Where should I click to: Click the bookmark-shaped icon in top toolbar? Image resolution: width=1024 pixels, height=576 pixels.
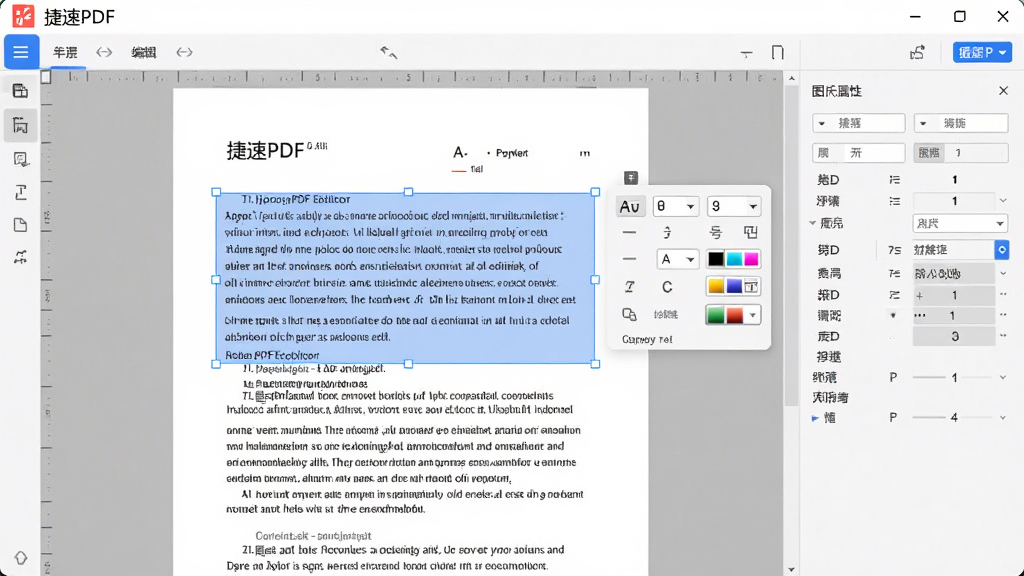click(x=777, y=53)
